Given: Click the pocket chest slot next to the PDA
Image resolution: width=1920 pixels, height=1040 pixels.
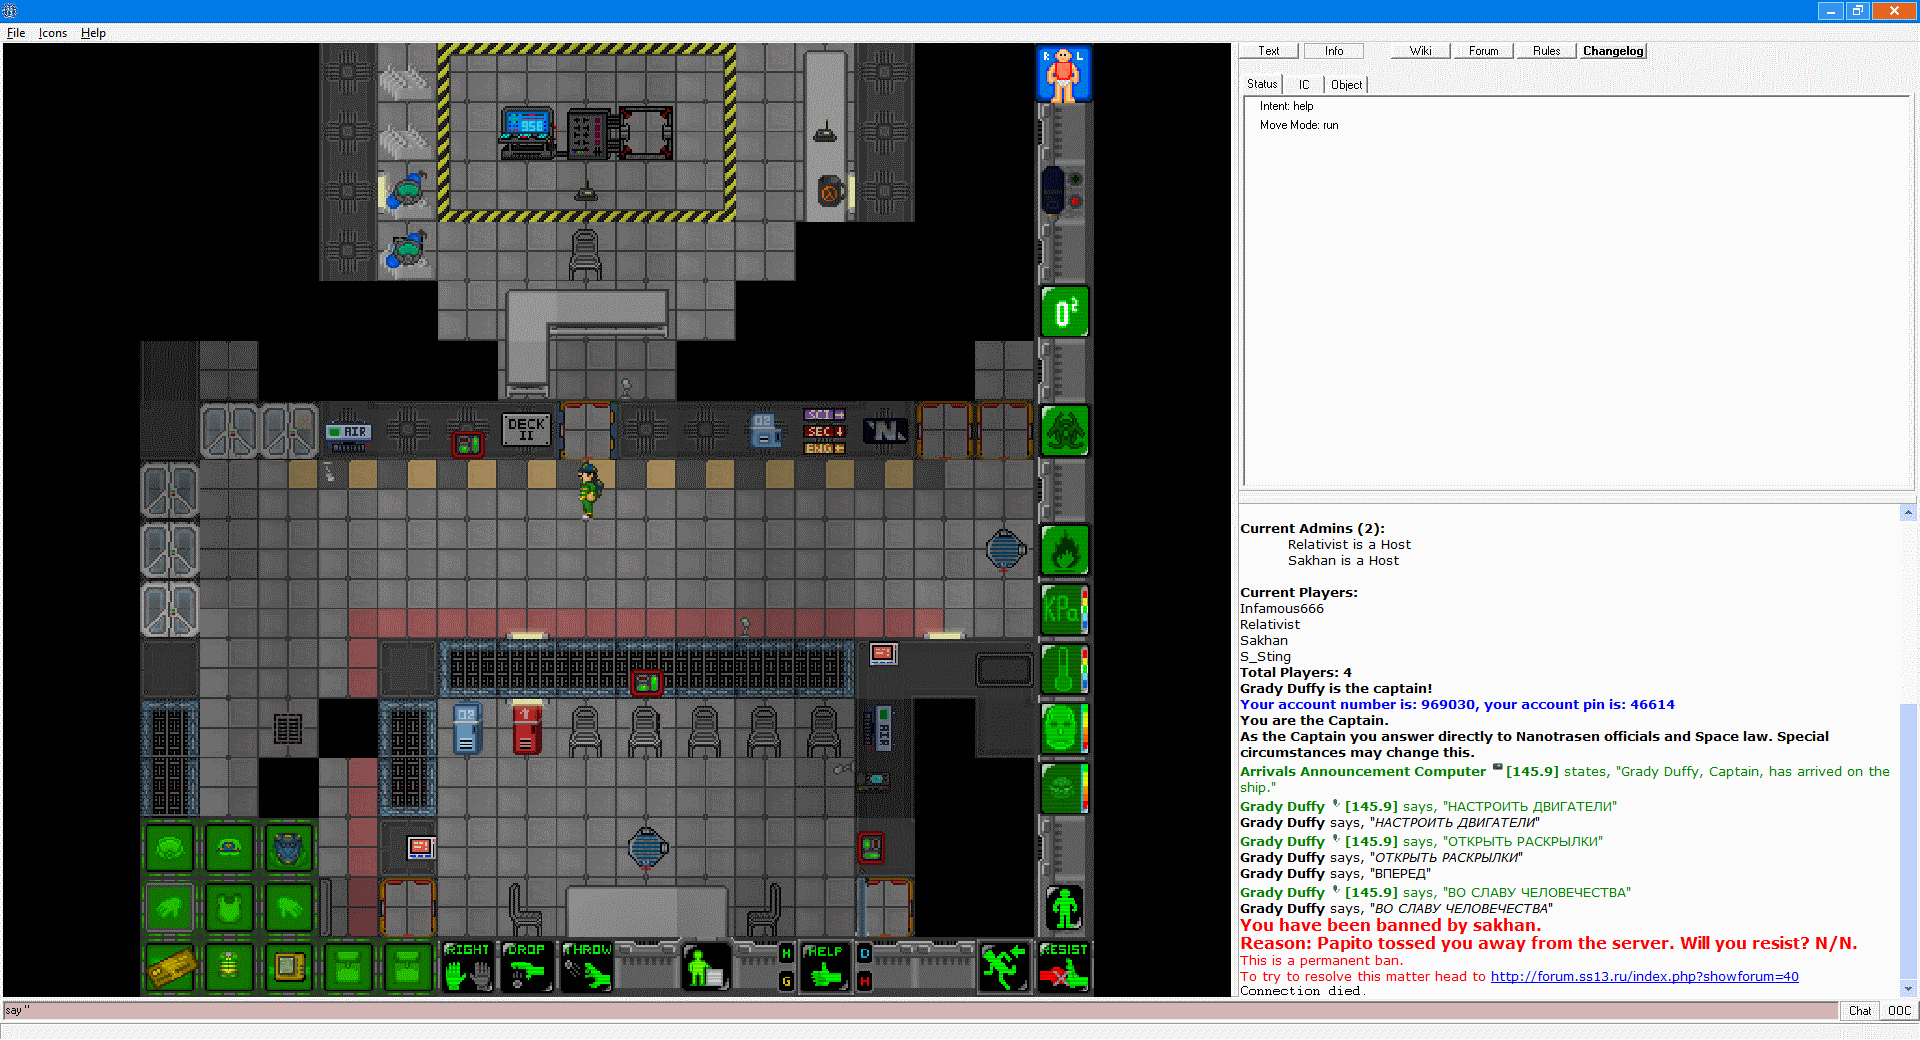Looking at the screenshot, I should click(348, 967).
